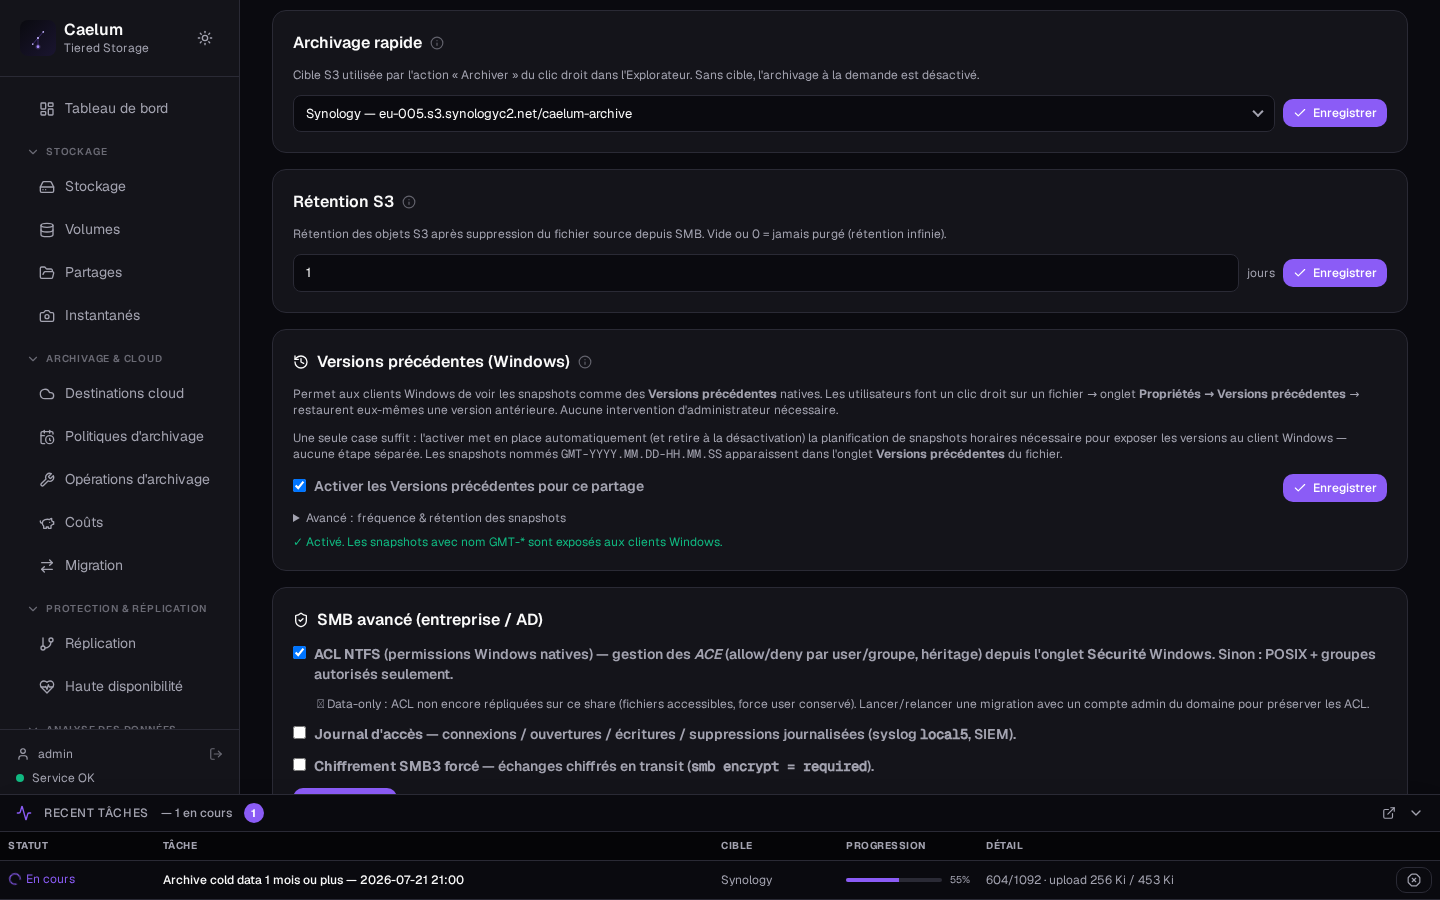Click the admin user icon
The image size is (1440, 900).
[x=23, y=754]
